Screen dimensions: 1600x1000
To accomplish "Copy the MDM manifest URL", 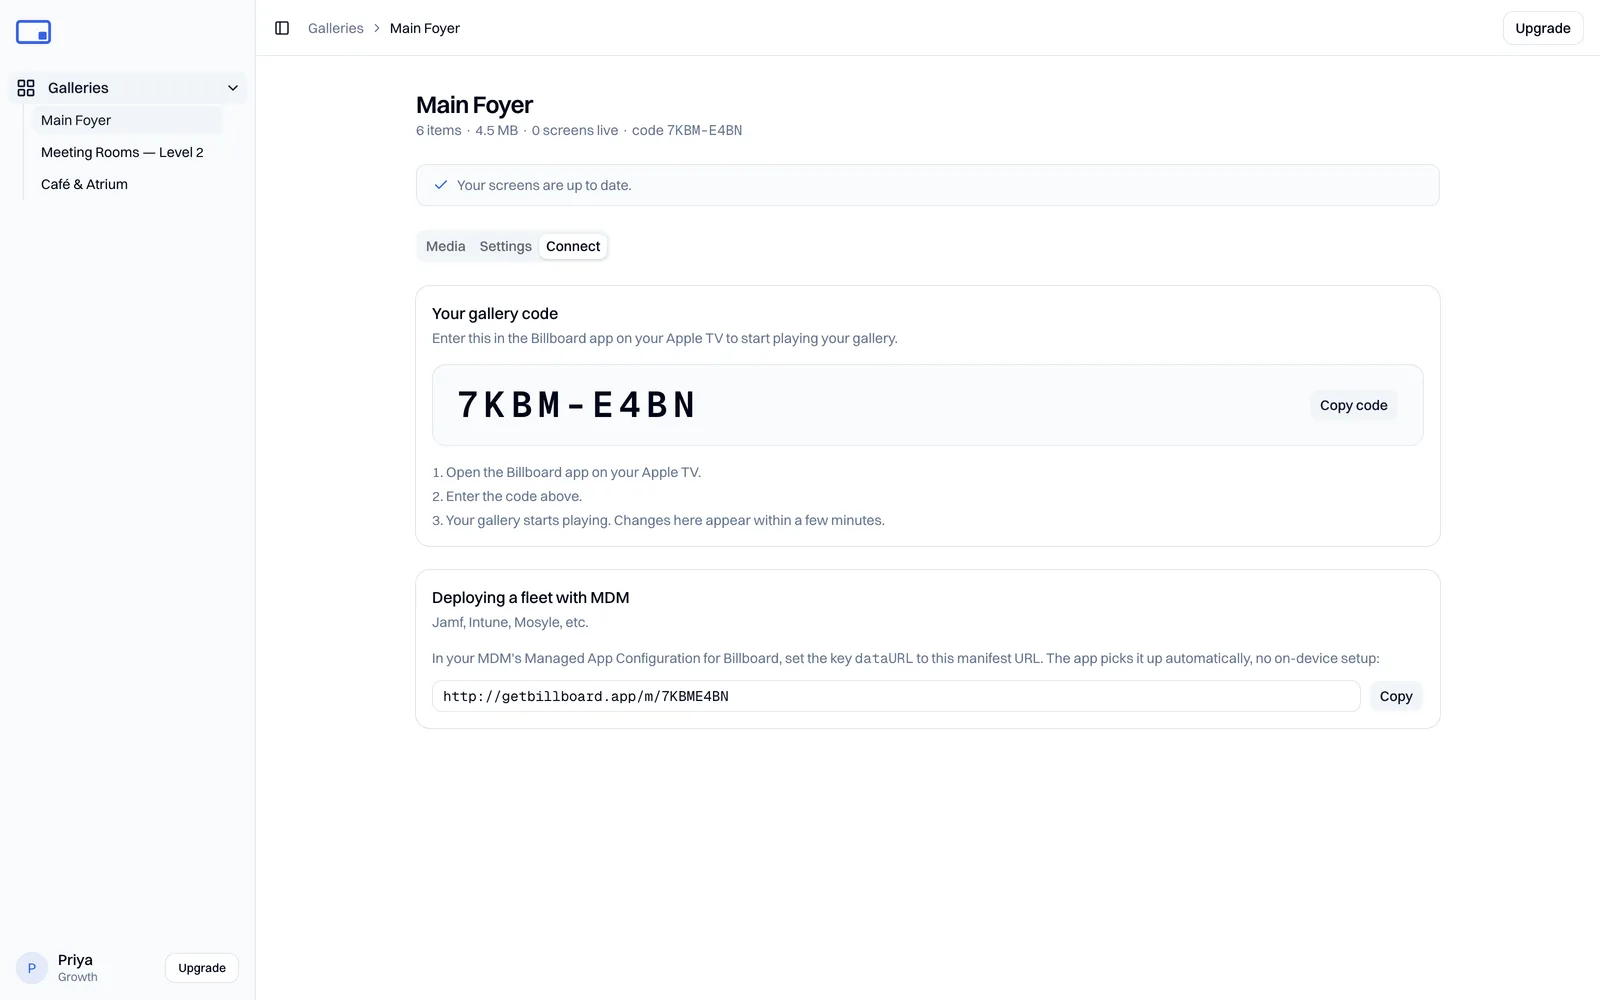I will (1396, 696).
